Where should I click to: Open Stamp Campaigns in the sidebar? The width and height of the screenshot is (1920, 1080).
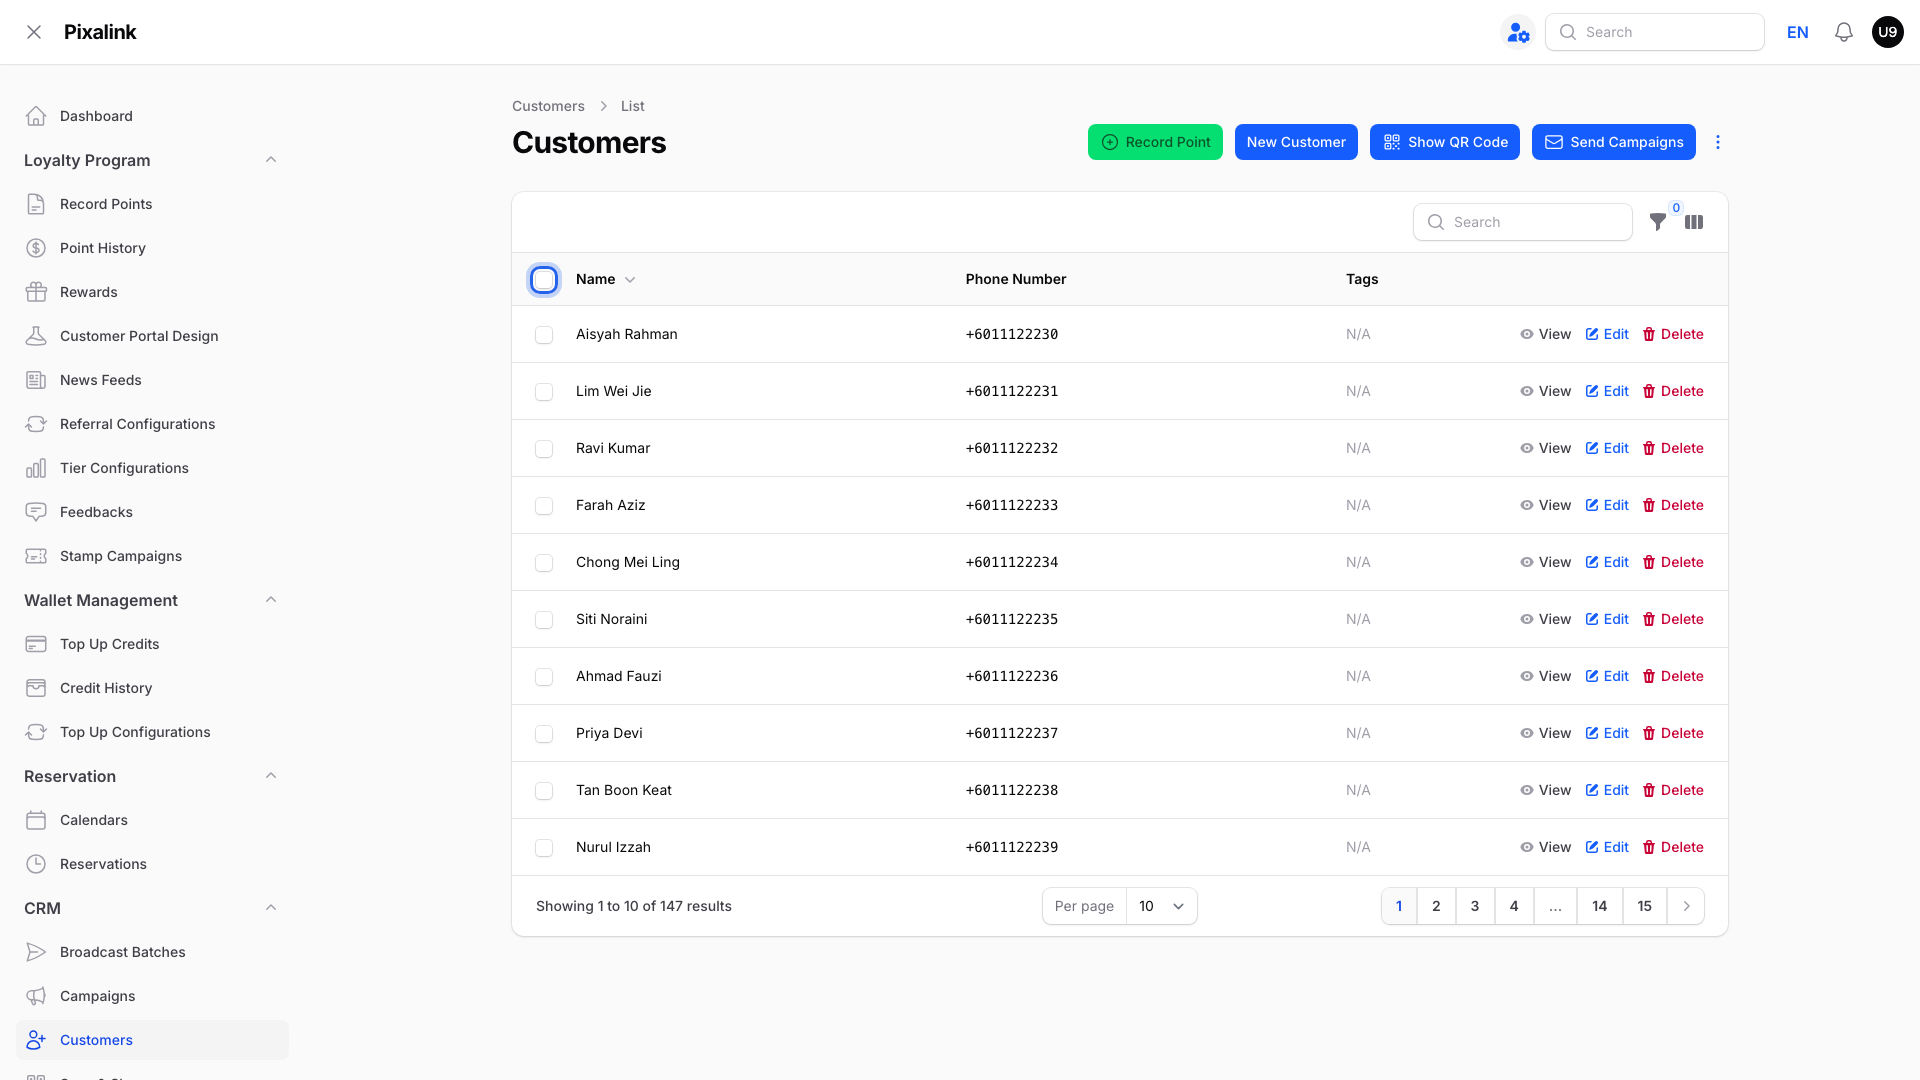tap(152, 556)
